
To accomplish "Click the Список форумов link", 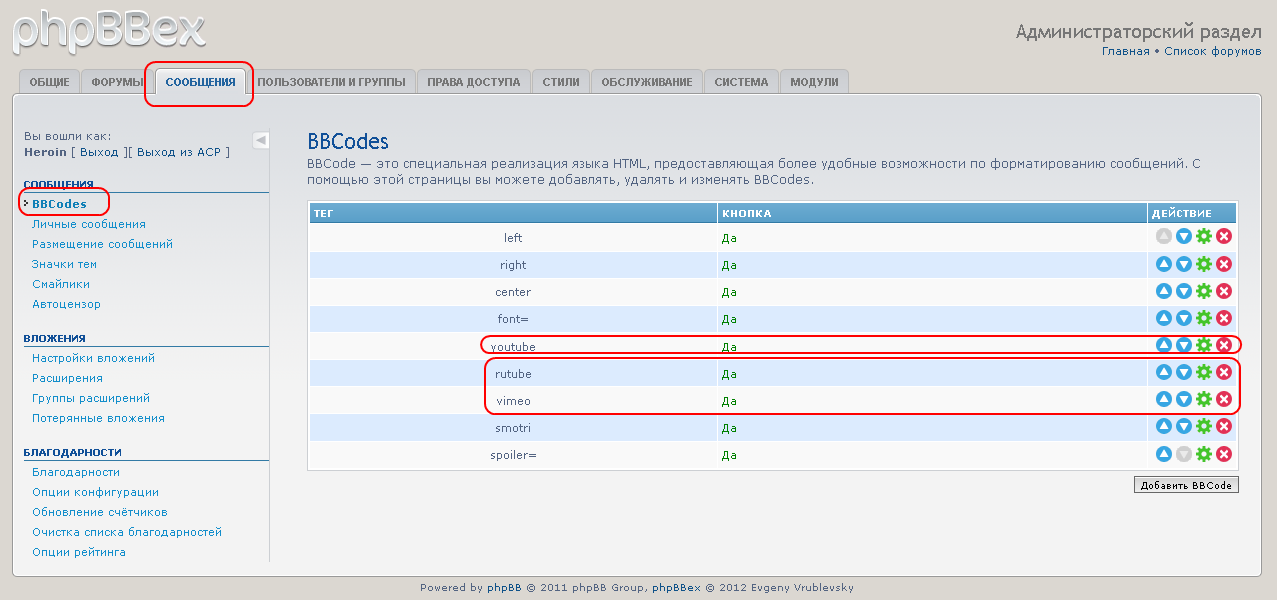I will click(1212, 51).
